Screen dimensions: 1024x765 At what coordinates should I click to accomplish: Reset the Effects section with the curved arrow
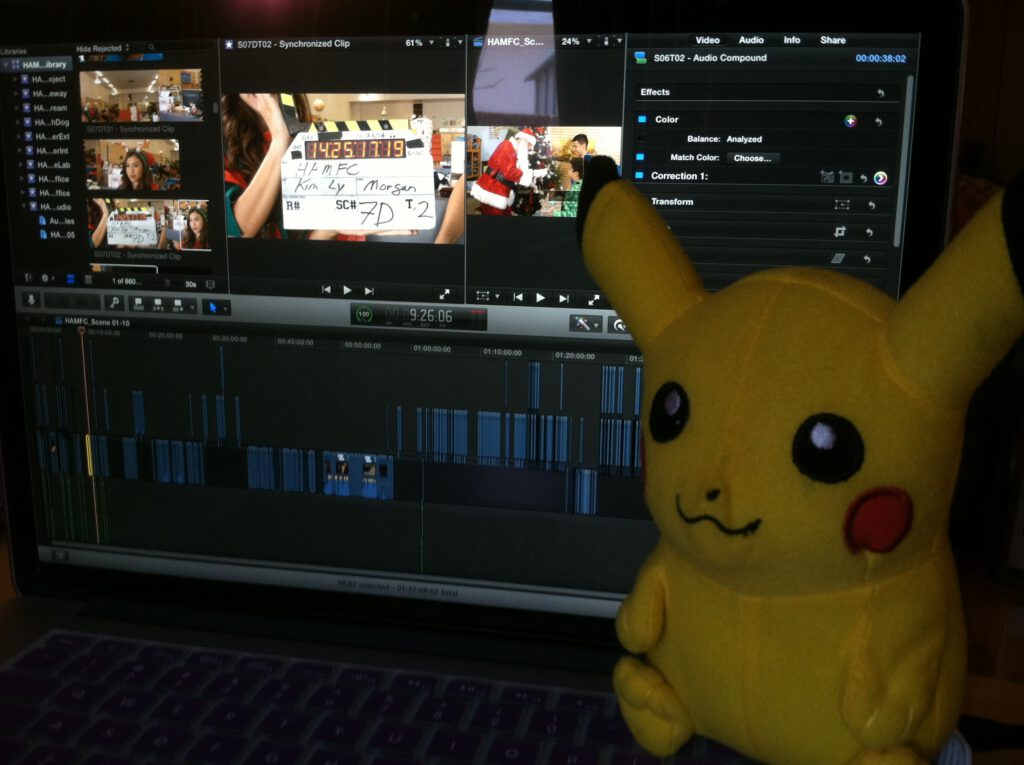pos(880,93)
